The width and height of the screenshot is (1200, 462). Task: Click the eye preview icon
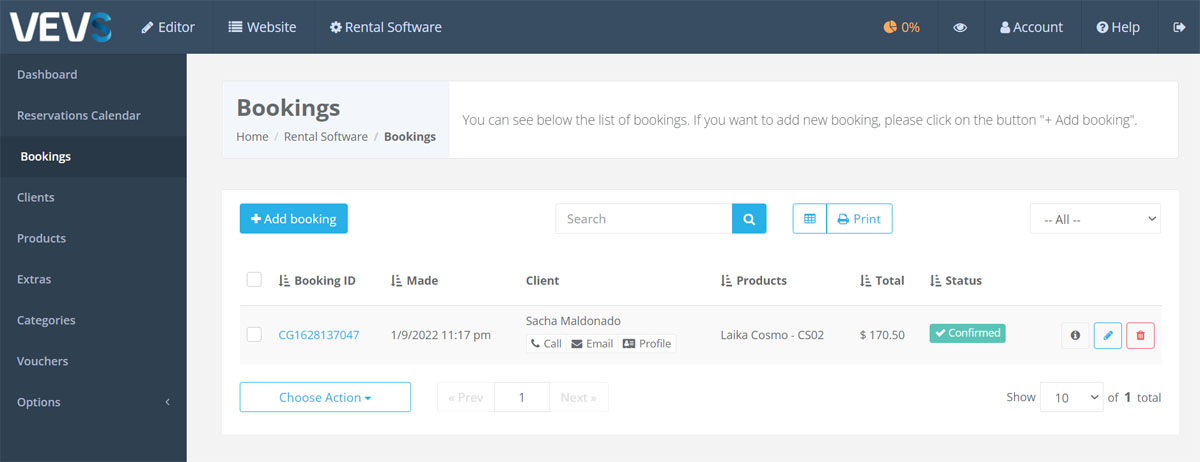[x=960, y=27]
